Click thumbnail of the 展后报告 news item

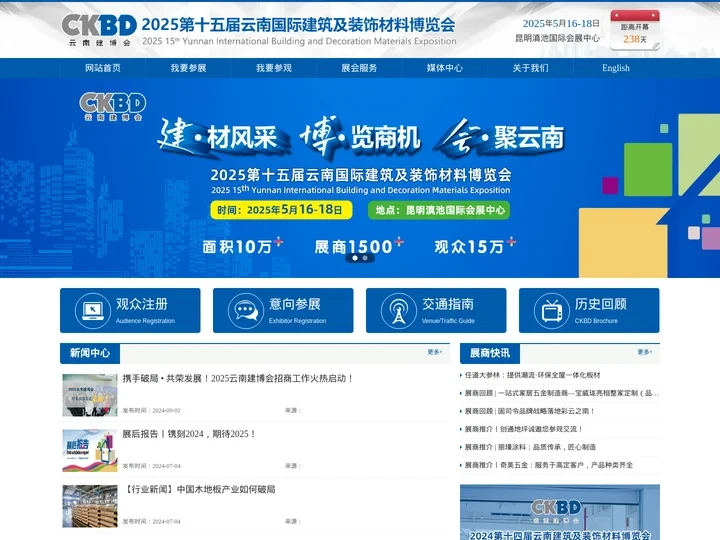pyautogui.click(x=90, y=451)
